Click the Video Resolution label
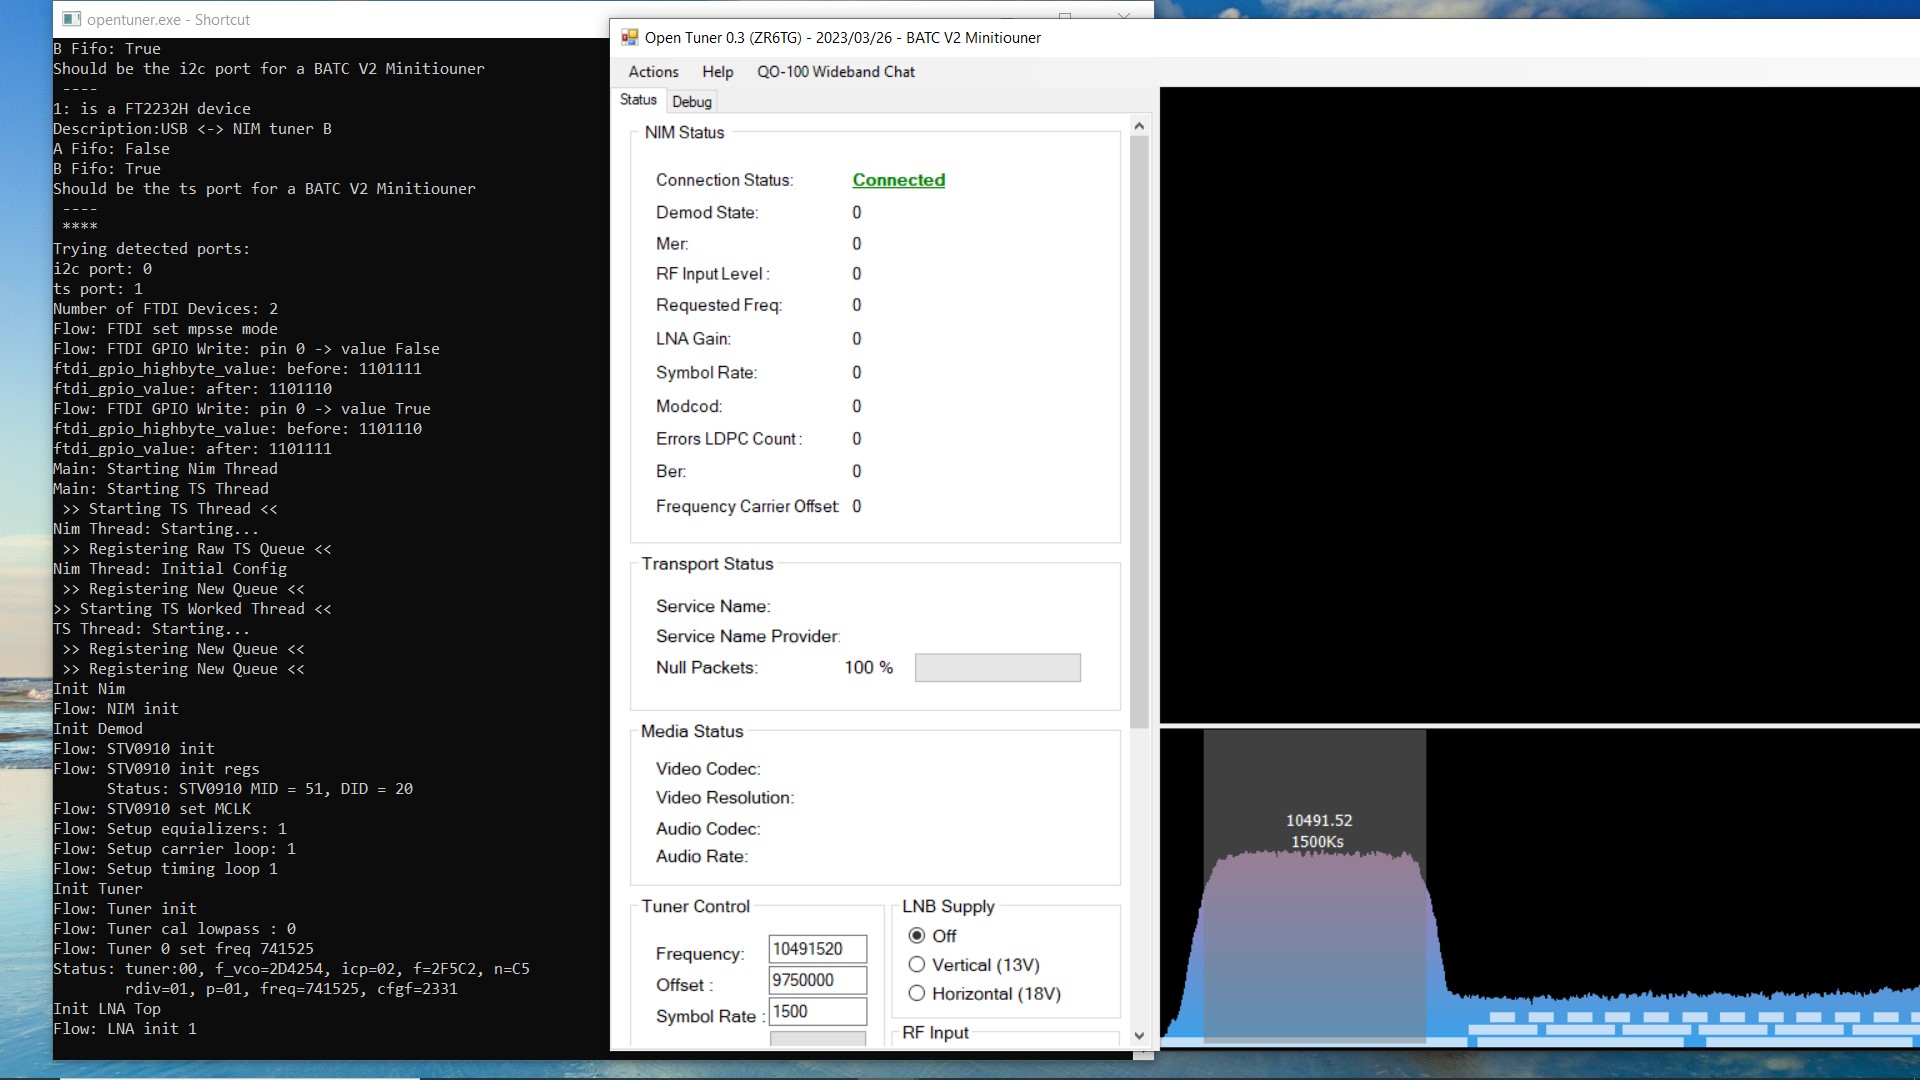The height and width of the screenshot is (1080, 1920). point(725,798)
